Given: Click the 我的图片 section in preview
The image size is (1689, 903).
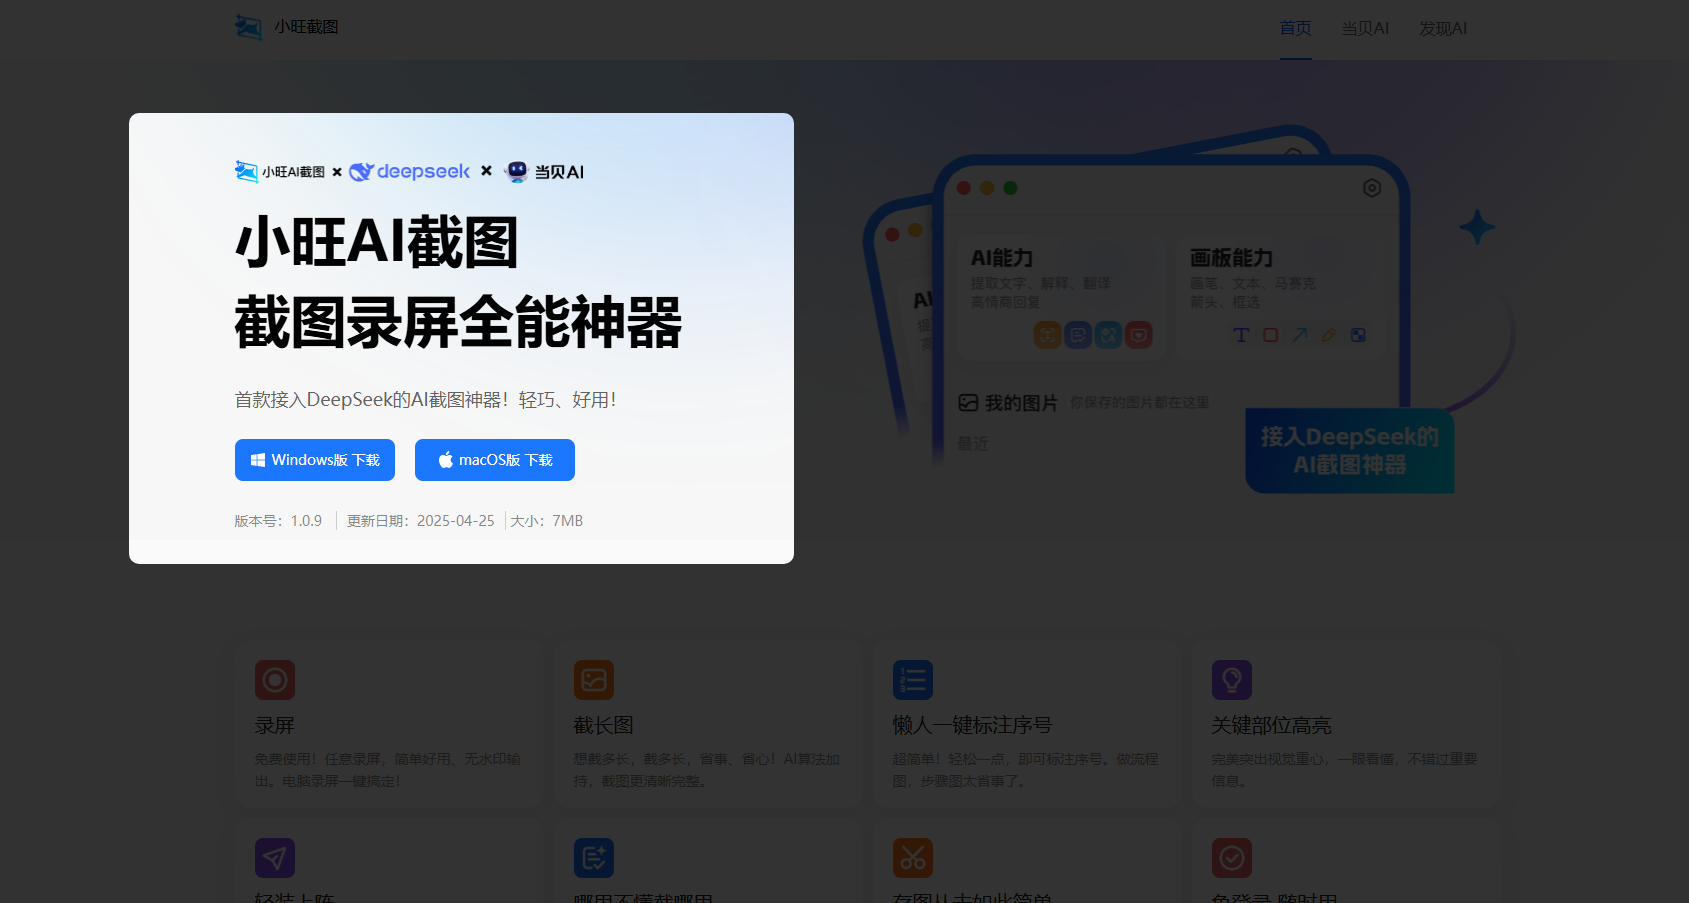Looking at the screenshot, I should click(x=1020, y=403).
